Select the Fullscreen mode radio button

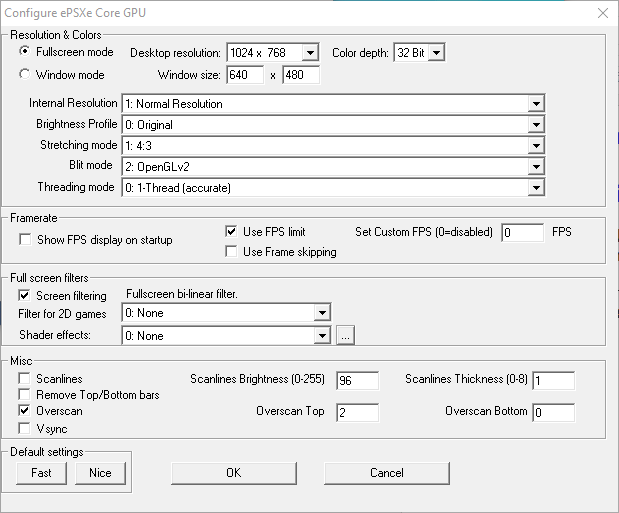[24, 51]
